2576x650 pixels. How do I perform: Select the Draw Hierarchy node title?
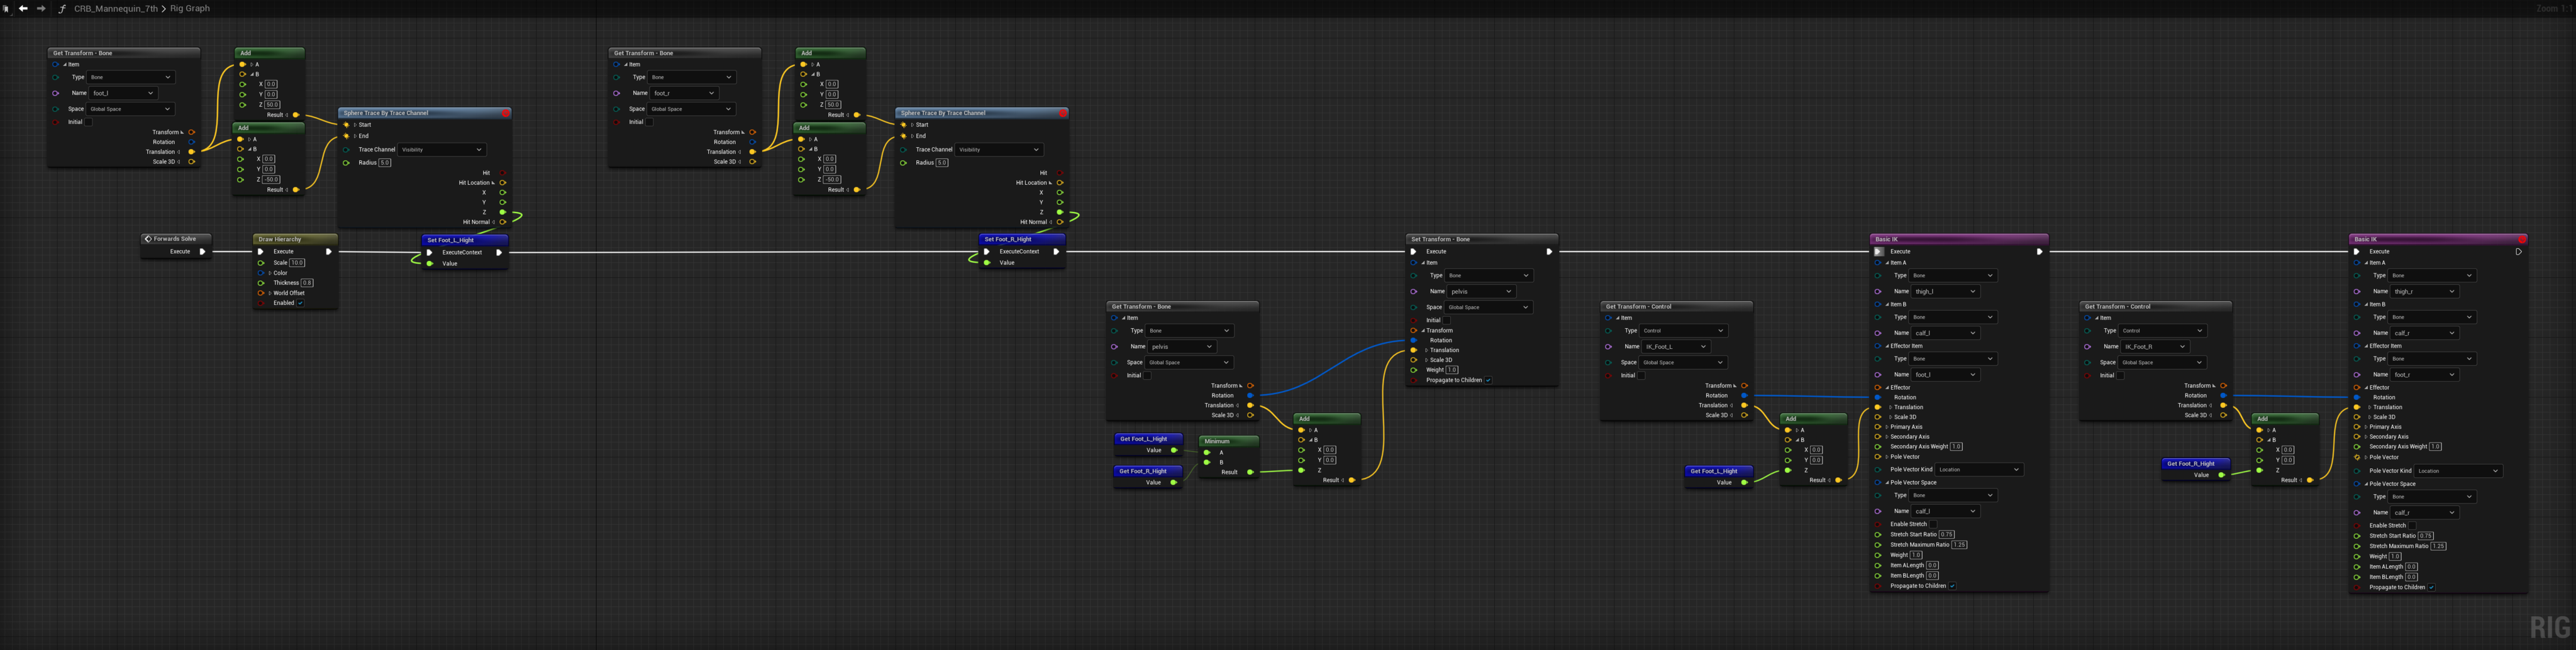click(280, 239)
